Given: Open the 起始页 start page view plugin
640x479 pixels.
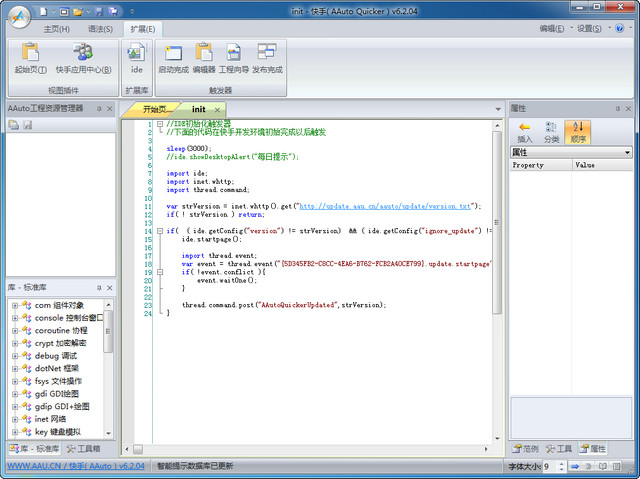Looking at the screenshot, I should point(30,58).
